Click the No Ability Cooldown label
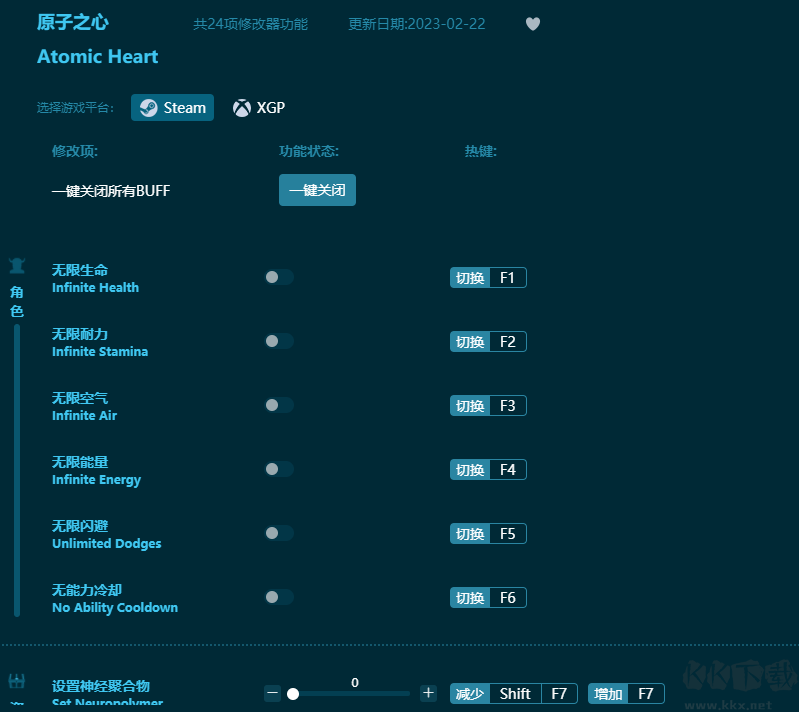This screenshot has height=712, width=799. point(115,608)
